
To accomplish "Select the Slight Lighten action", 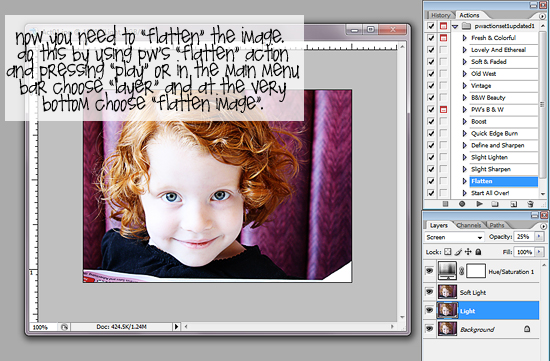I will pyautogui.click(x=489, y=157).
